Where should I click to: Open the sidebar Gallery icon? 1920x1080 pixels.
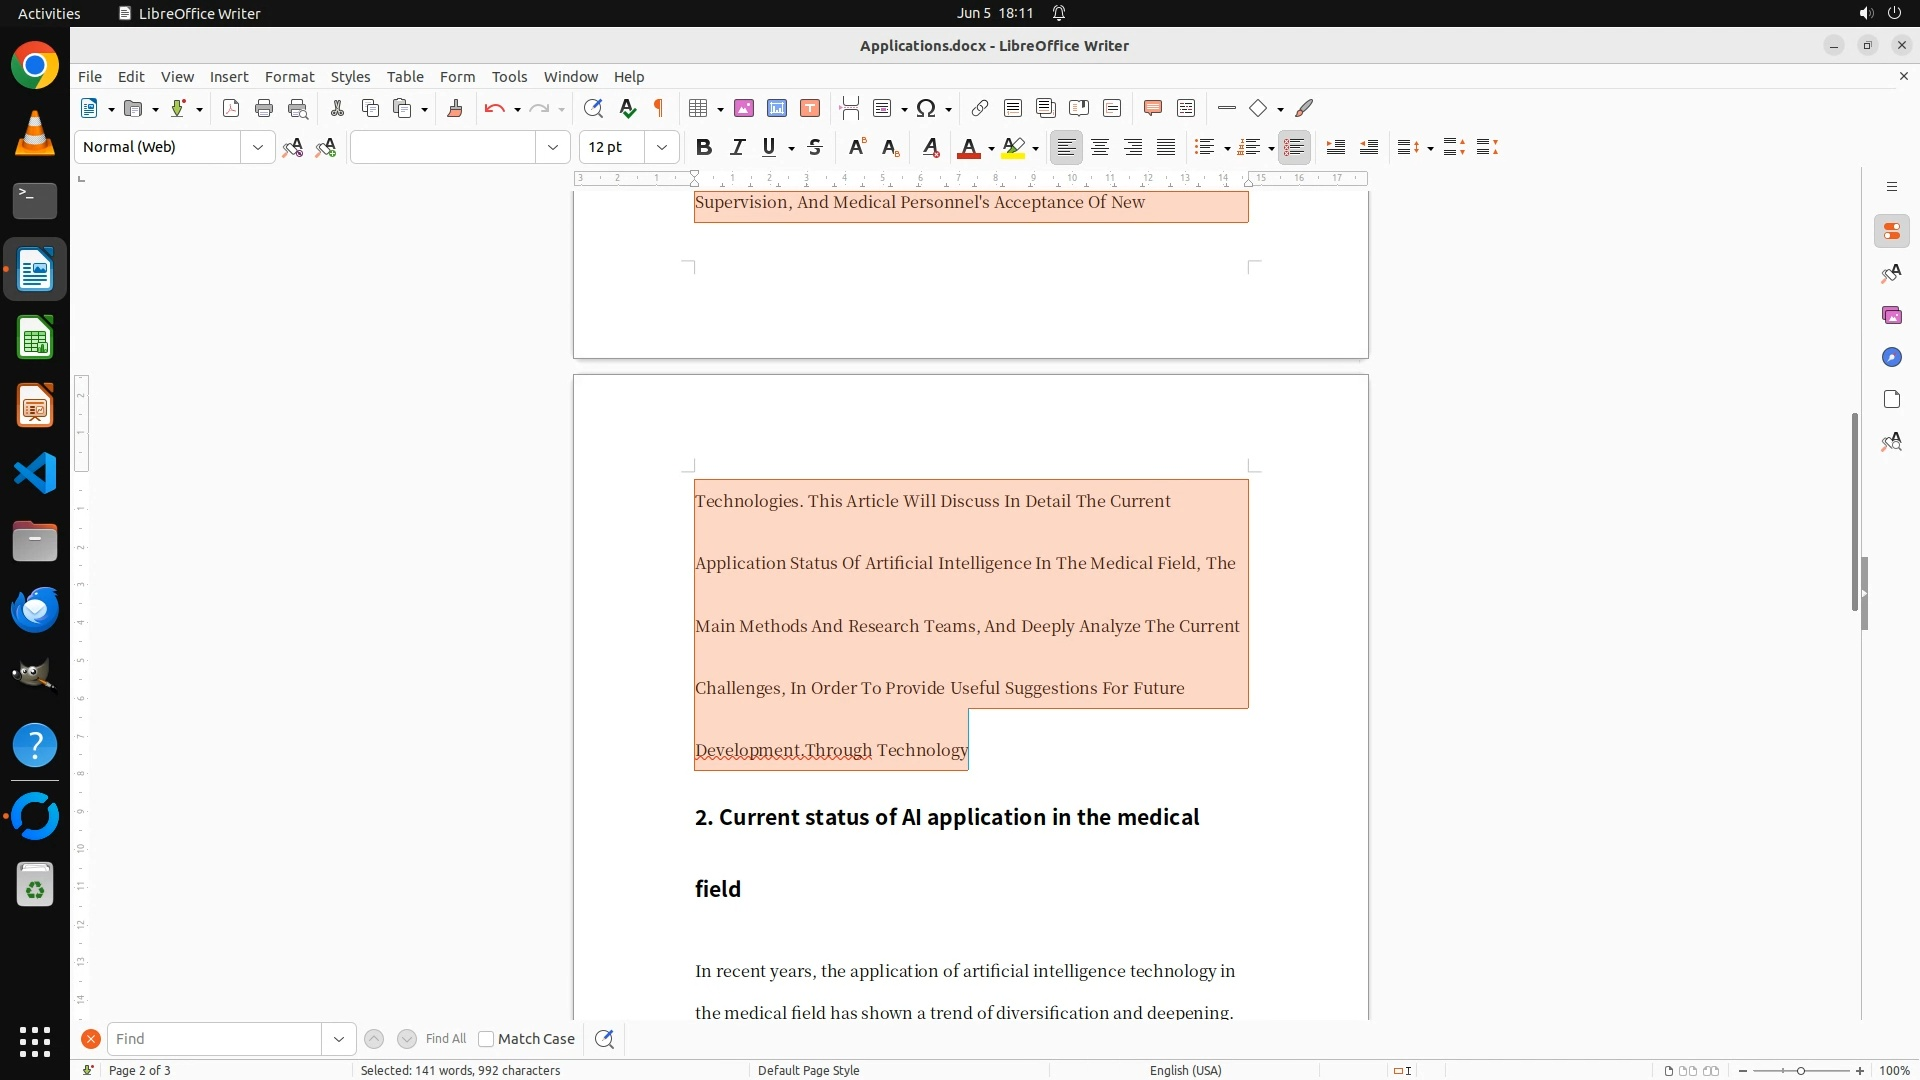click(x=1891, y=315)
